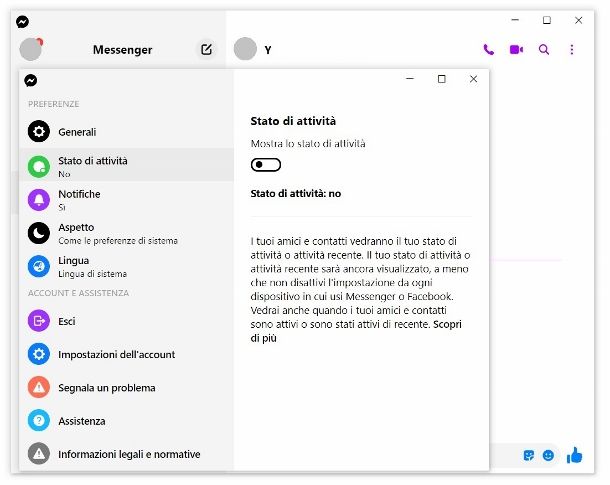Choose Segnala un problema

(126, 387)
